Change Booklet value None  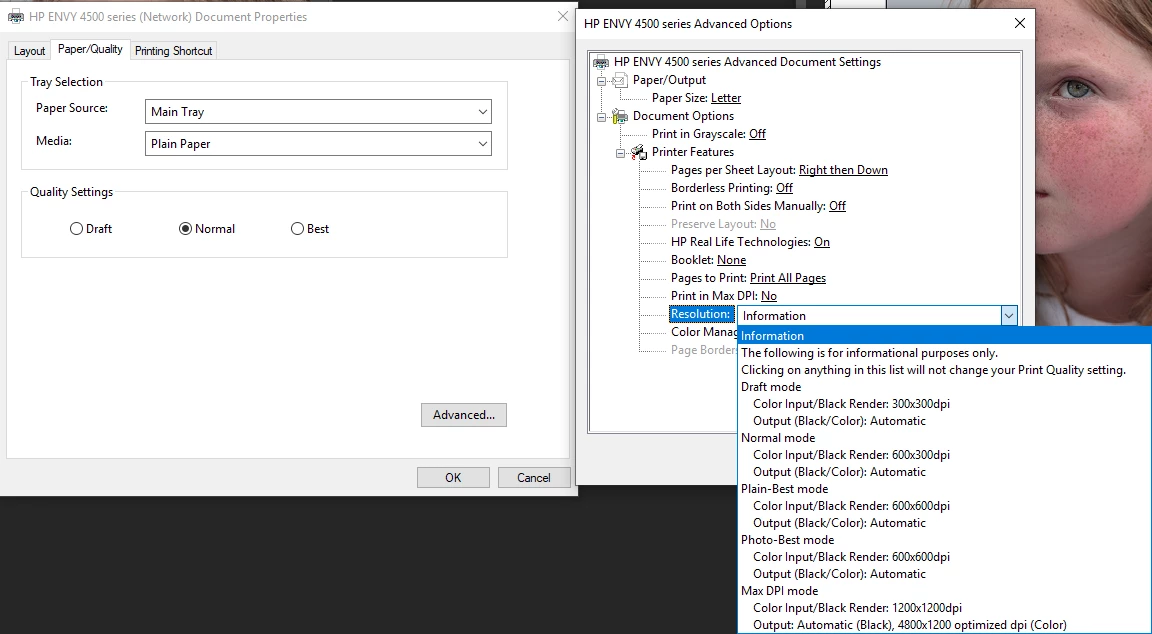click(732, 260)
